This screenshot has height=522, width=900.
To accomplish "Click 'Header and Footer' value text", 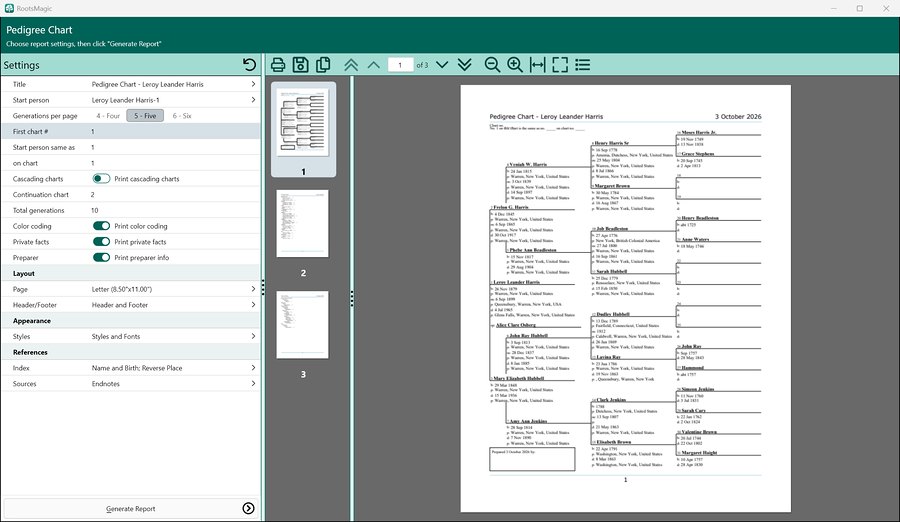I will coord(120,305).
